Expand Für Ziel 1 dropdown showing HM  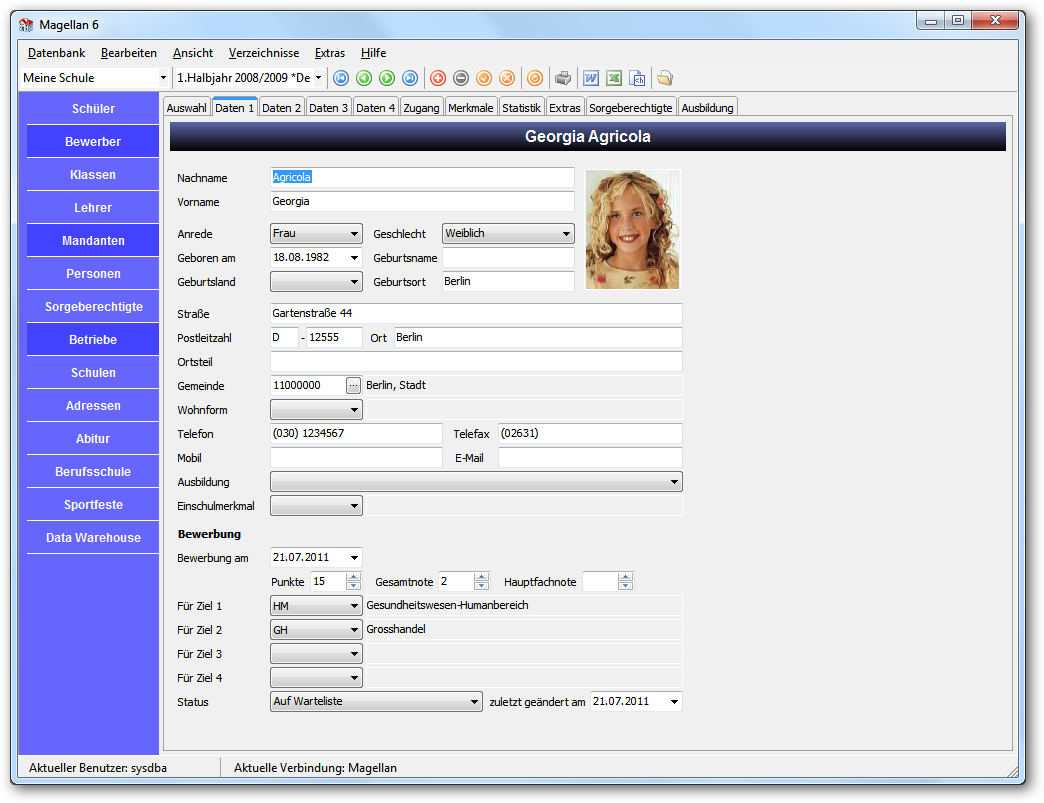click(354, 606)
